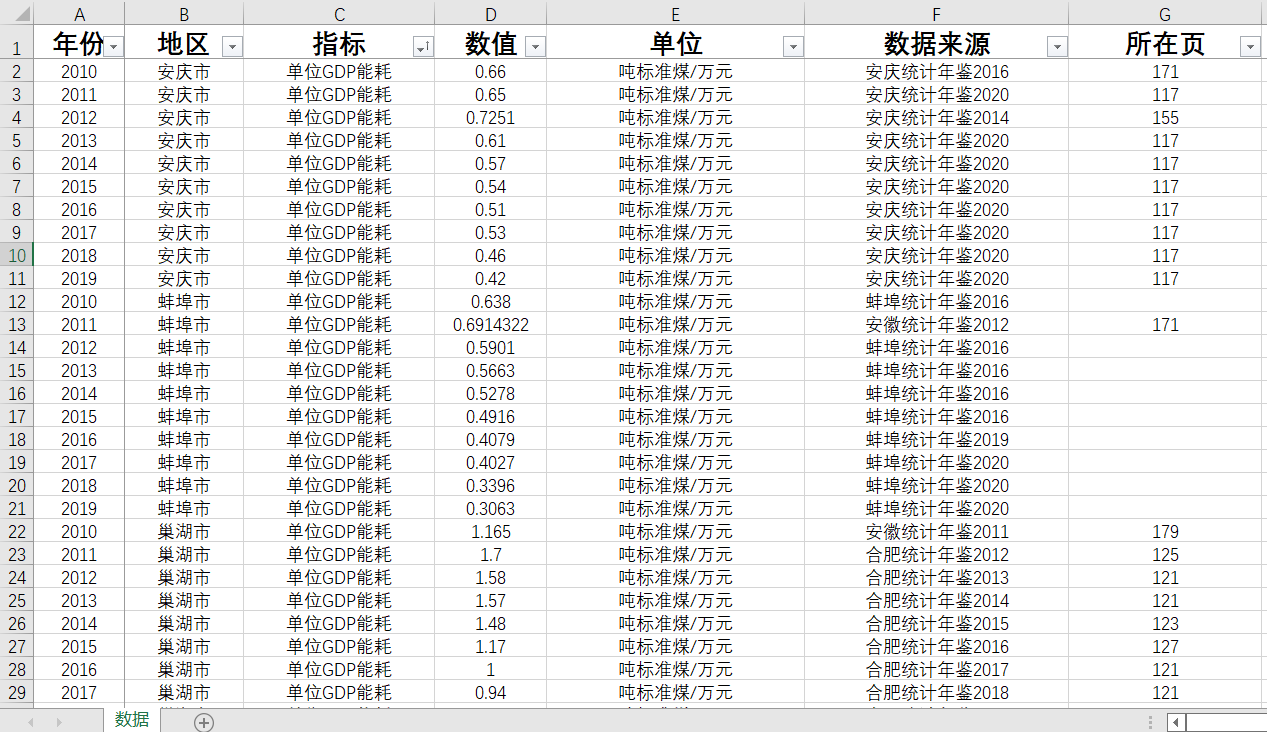Click 单位GDP能耗 cell in row 16
Screen dimensions: 1267x732
[339, 393]
